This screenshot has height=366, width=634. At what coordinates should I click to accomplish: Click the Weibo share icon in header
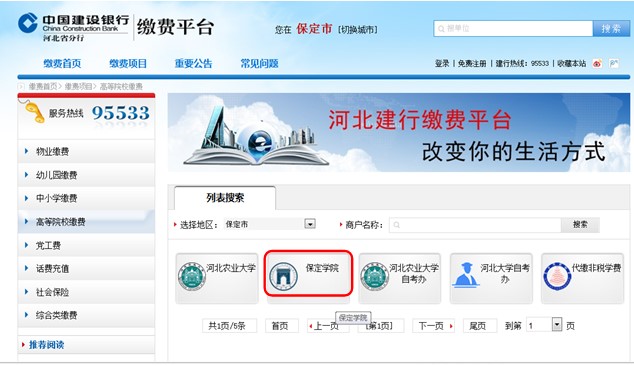pos(597,63)
